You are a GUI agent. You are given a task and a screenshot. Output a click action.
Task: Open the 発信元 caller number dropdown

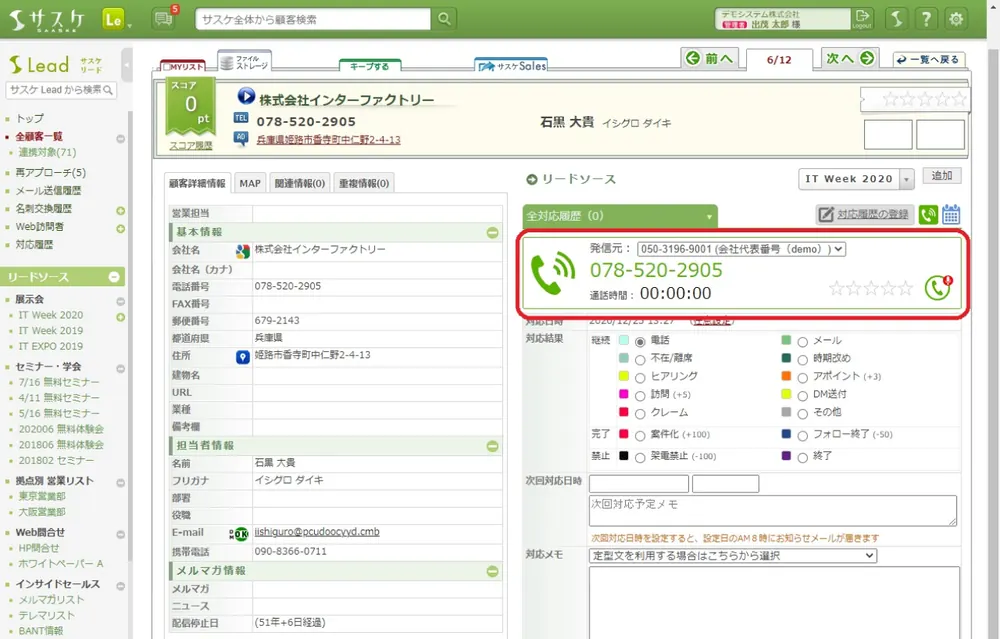pos(741,249)
